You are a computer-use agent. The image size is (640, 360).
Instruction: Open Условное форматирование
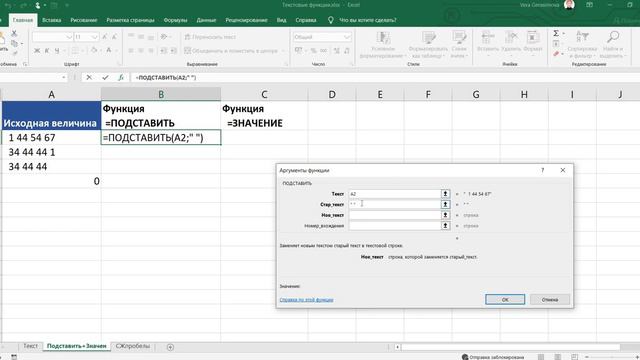click(383, 44)
